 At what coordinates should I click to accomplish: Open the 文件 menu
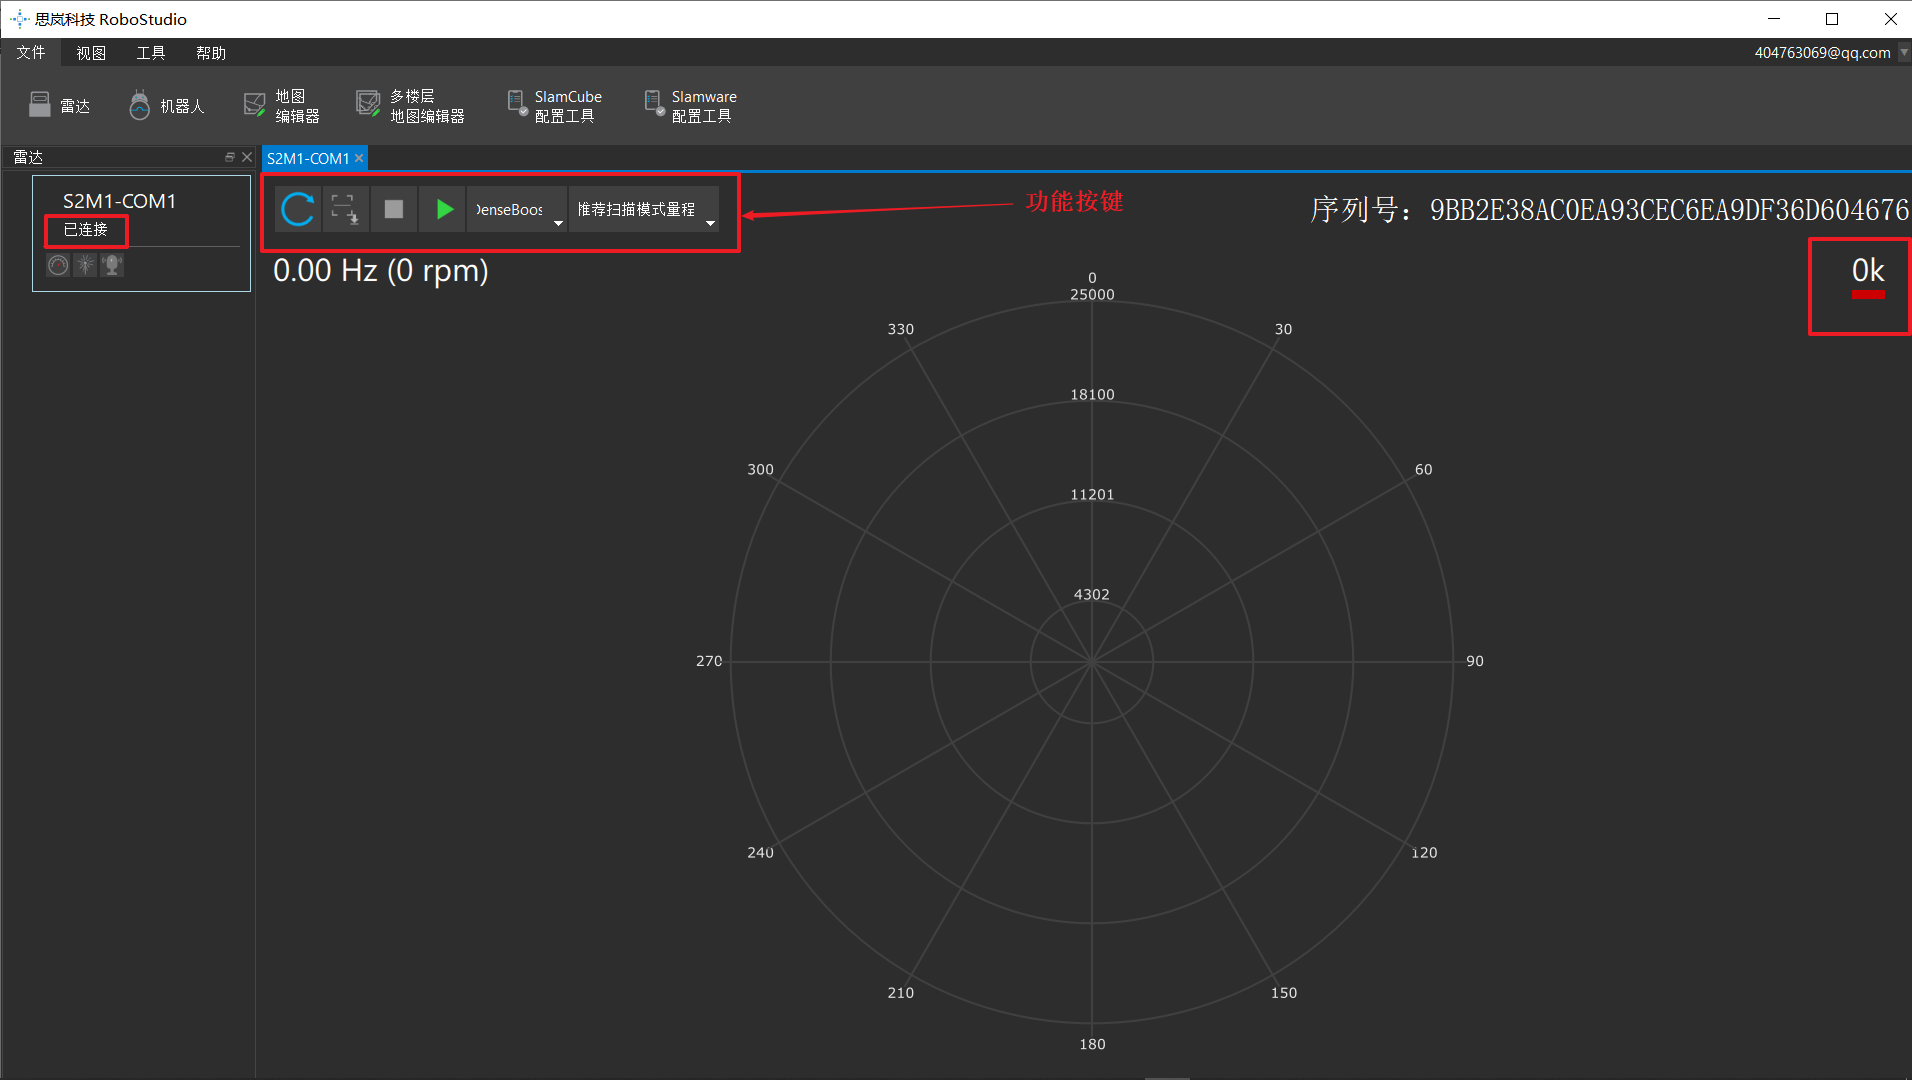pyautogui.click(x=31, y=53)
